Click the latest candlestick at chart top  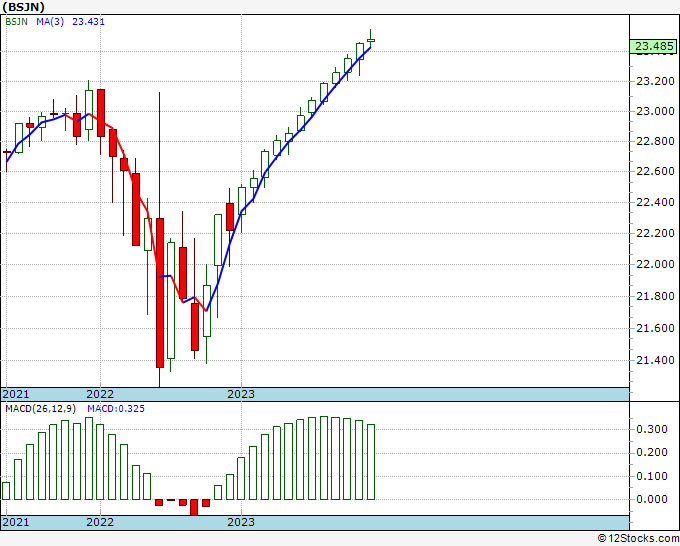tap(371, 40)
